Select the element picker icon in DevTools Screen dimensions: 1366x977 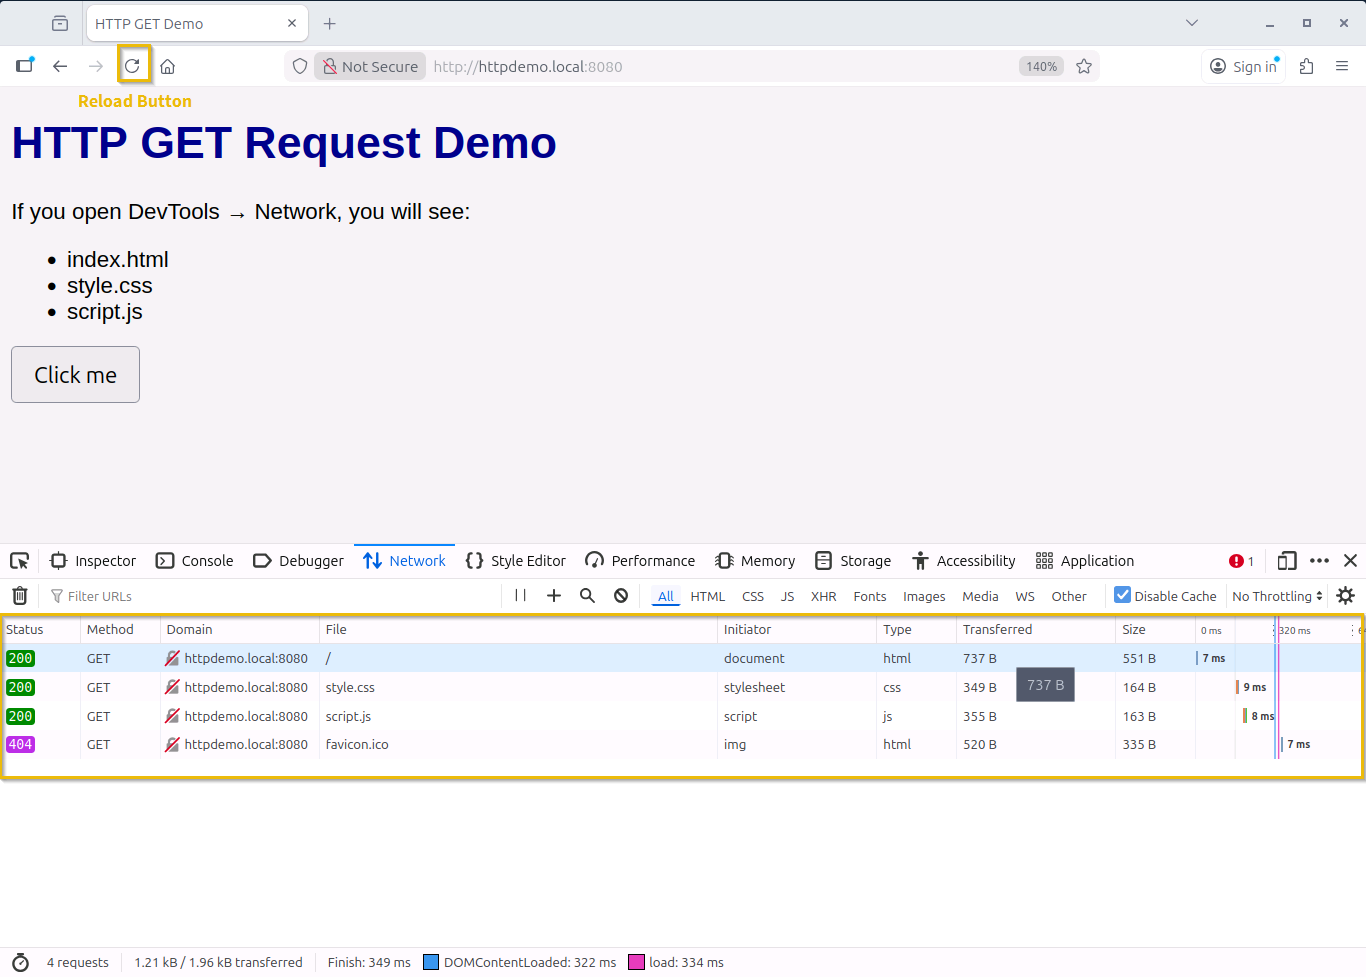[x=20, y=560]
